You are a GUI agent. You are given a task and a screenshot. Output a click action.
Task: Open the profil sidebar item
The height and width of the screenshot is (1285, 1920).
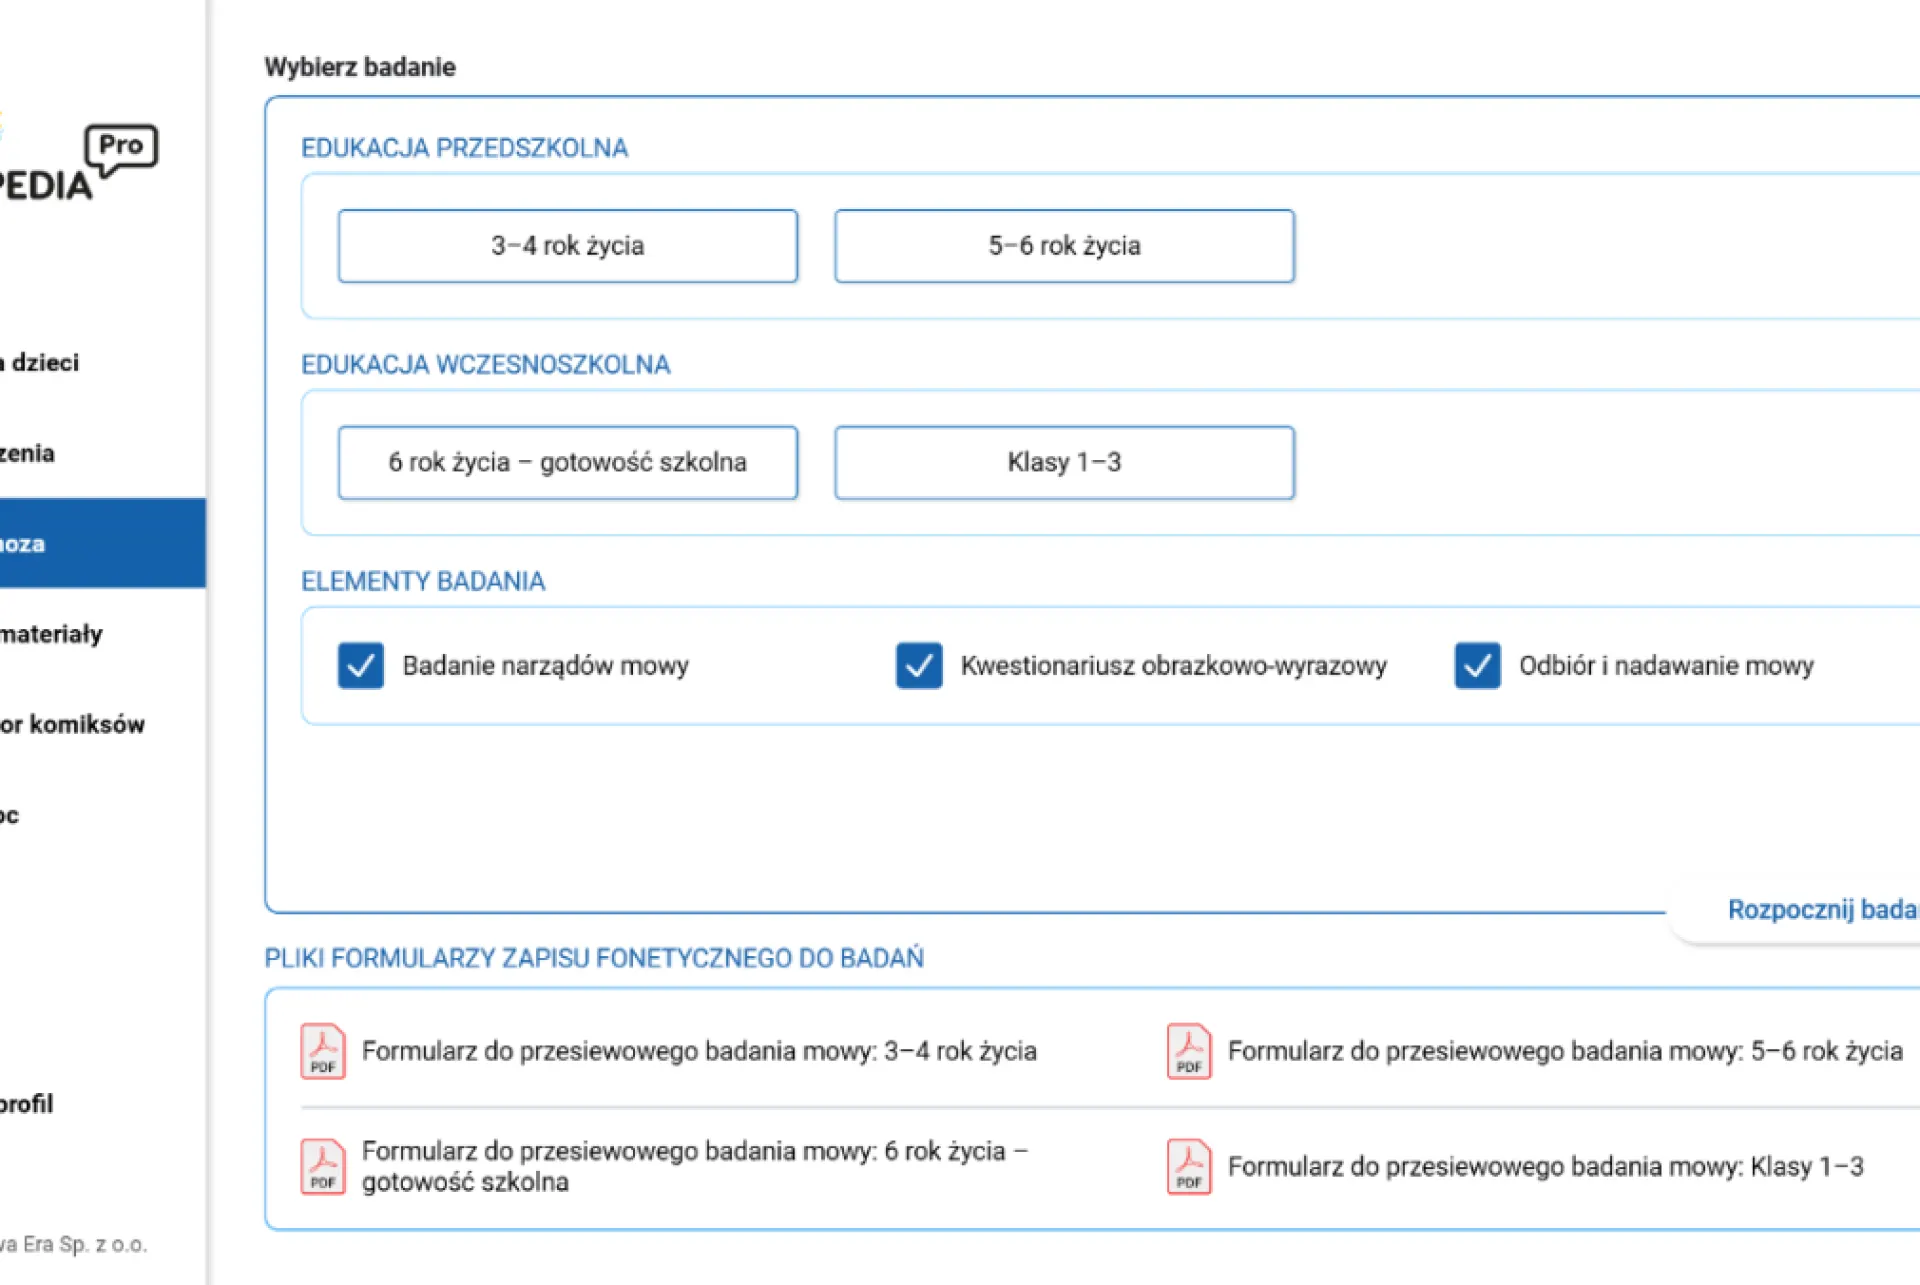[28, 1104]
